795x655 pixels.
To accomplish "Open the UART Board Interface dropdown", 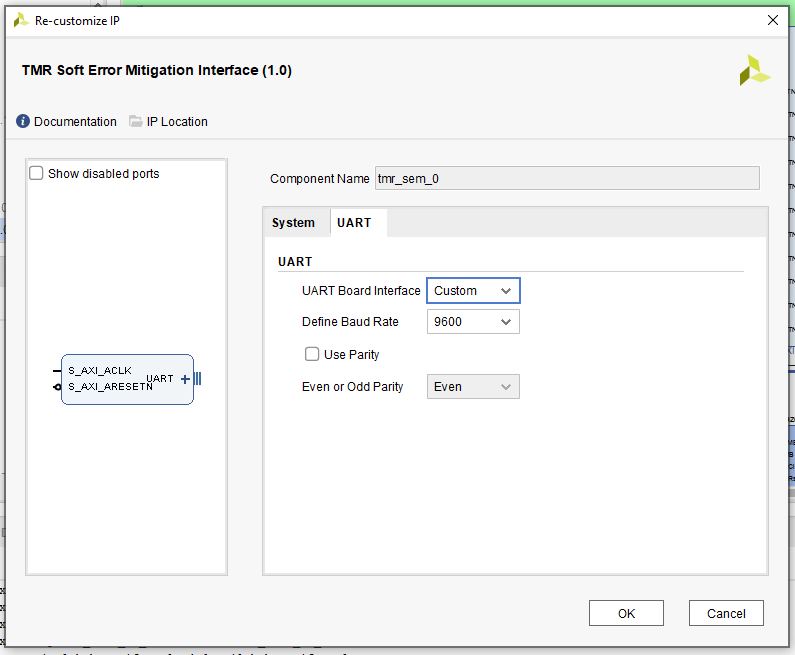I will [473, 290].
